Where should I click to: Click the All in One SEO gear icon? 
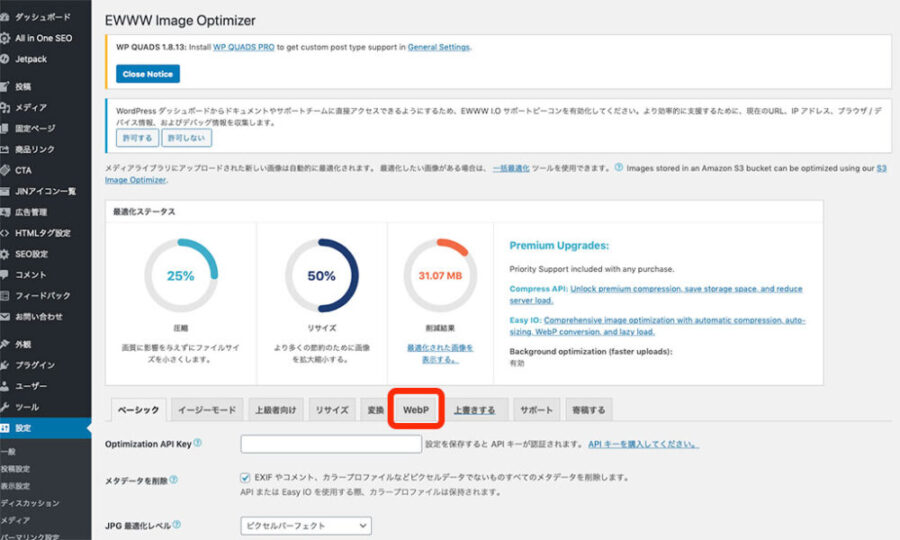[x=5, y=38]
